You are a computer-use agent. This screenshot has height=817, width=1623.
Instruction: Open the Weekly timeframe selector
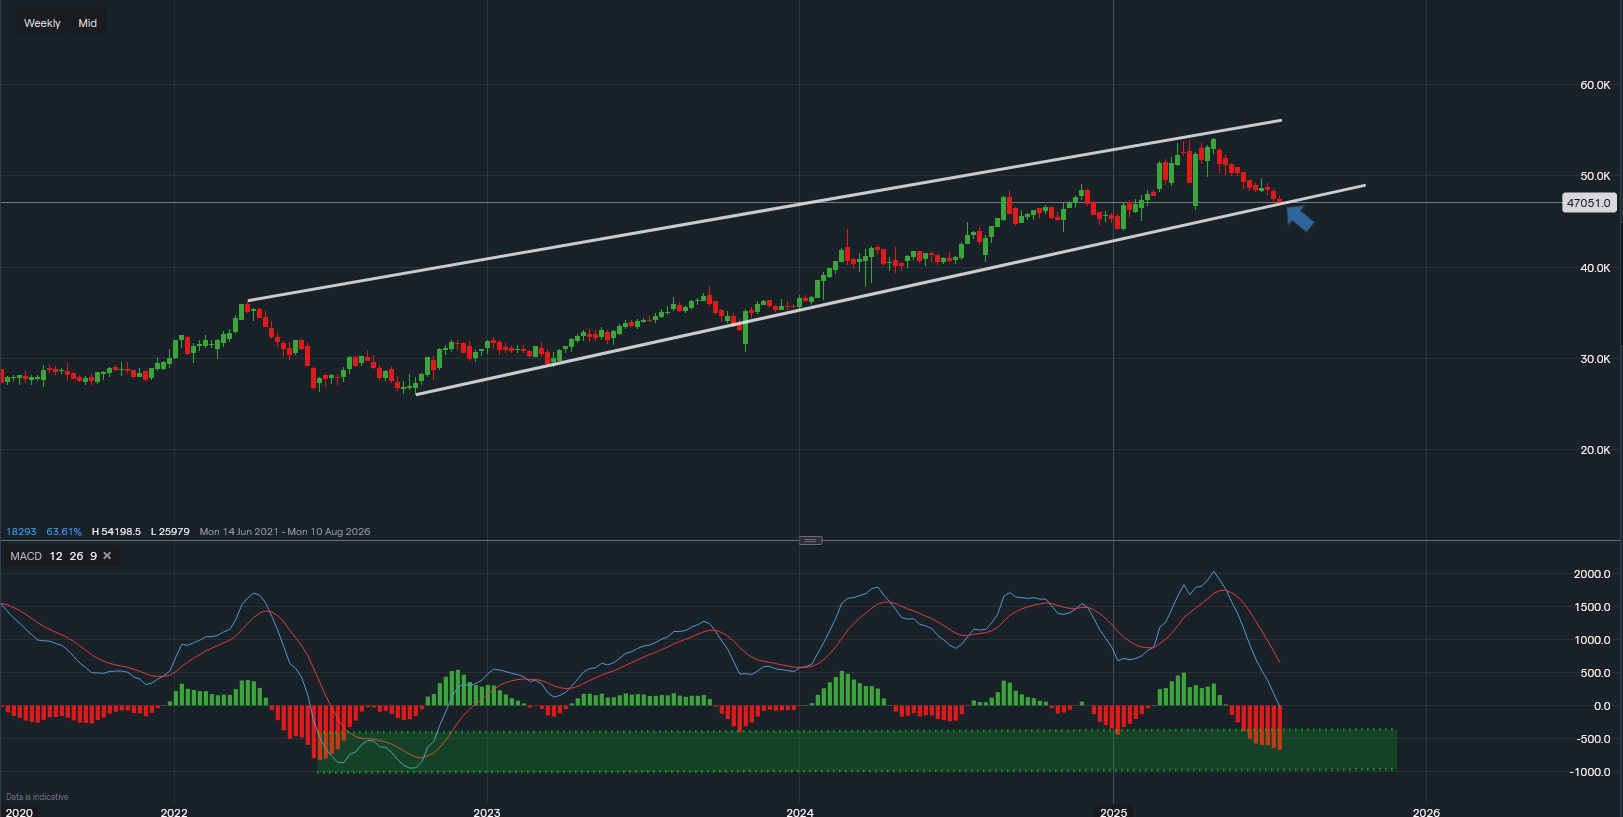[42, 23]
